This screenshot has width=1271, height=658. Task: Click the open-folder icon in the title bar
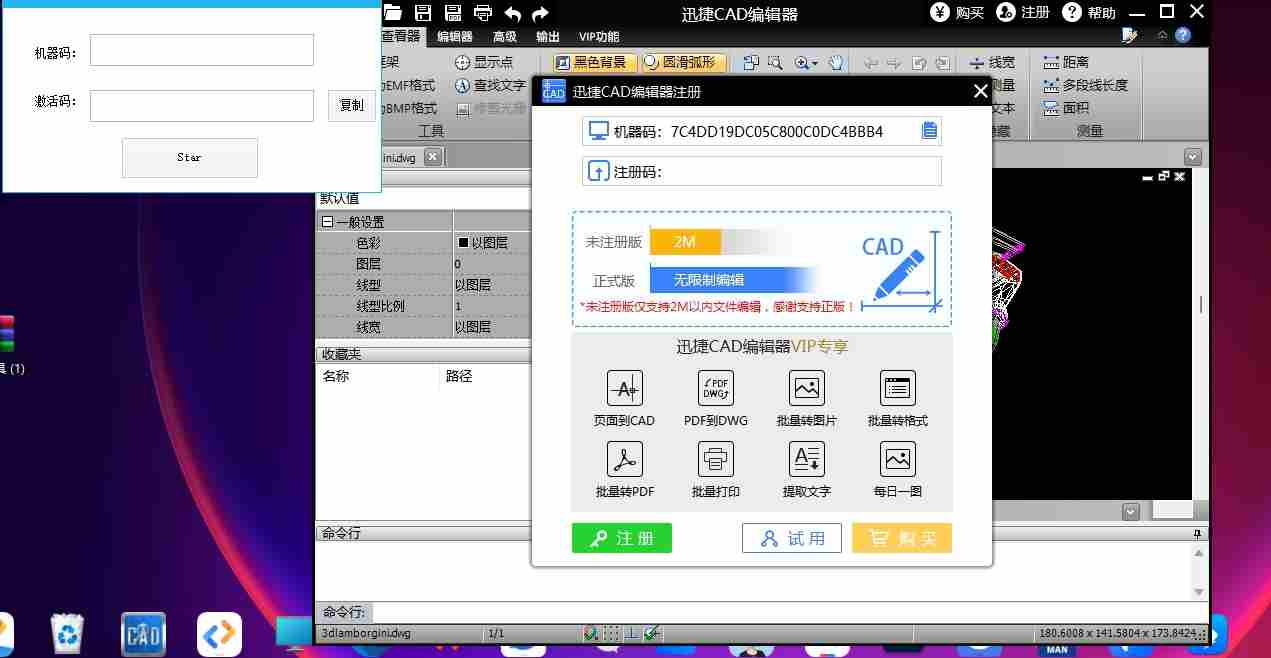pyautogui.click(x=392, y=13)
